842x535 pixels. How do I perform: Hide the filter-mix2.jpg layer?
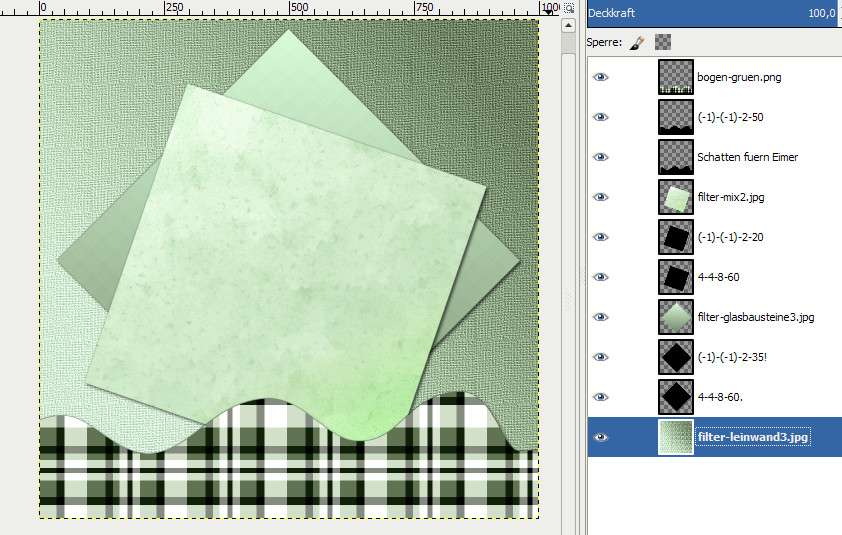coord(601,197)
